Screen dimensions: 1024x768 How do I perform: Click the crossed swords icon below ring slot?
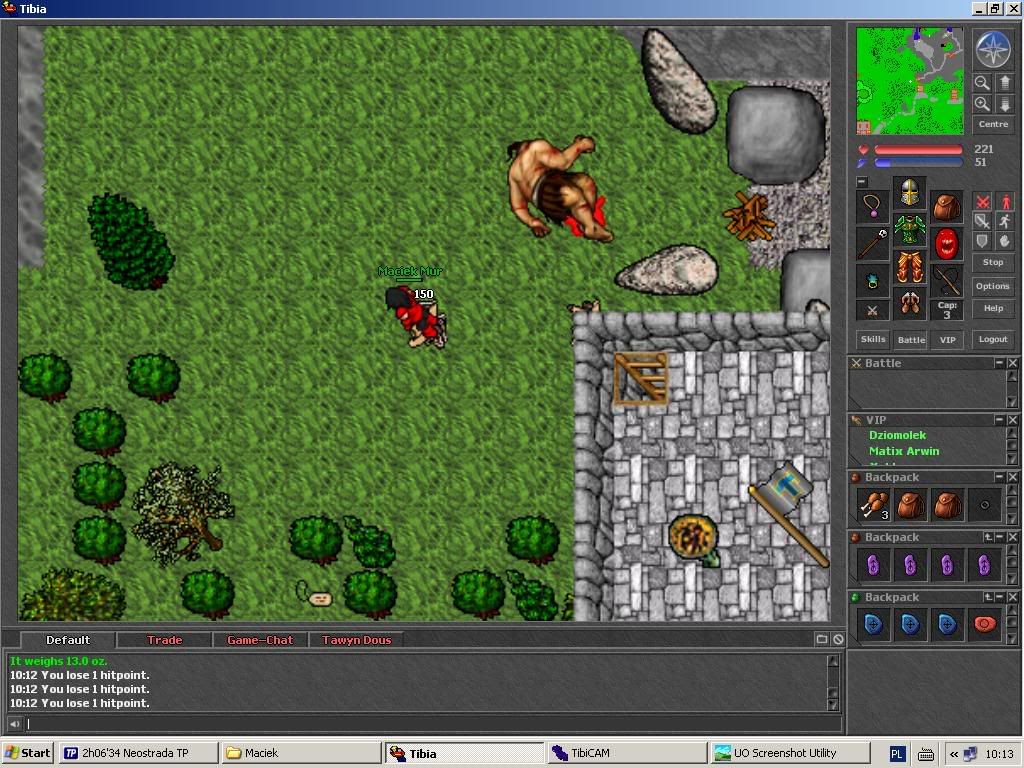pyautogui.click(x=872, y=311)
